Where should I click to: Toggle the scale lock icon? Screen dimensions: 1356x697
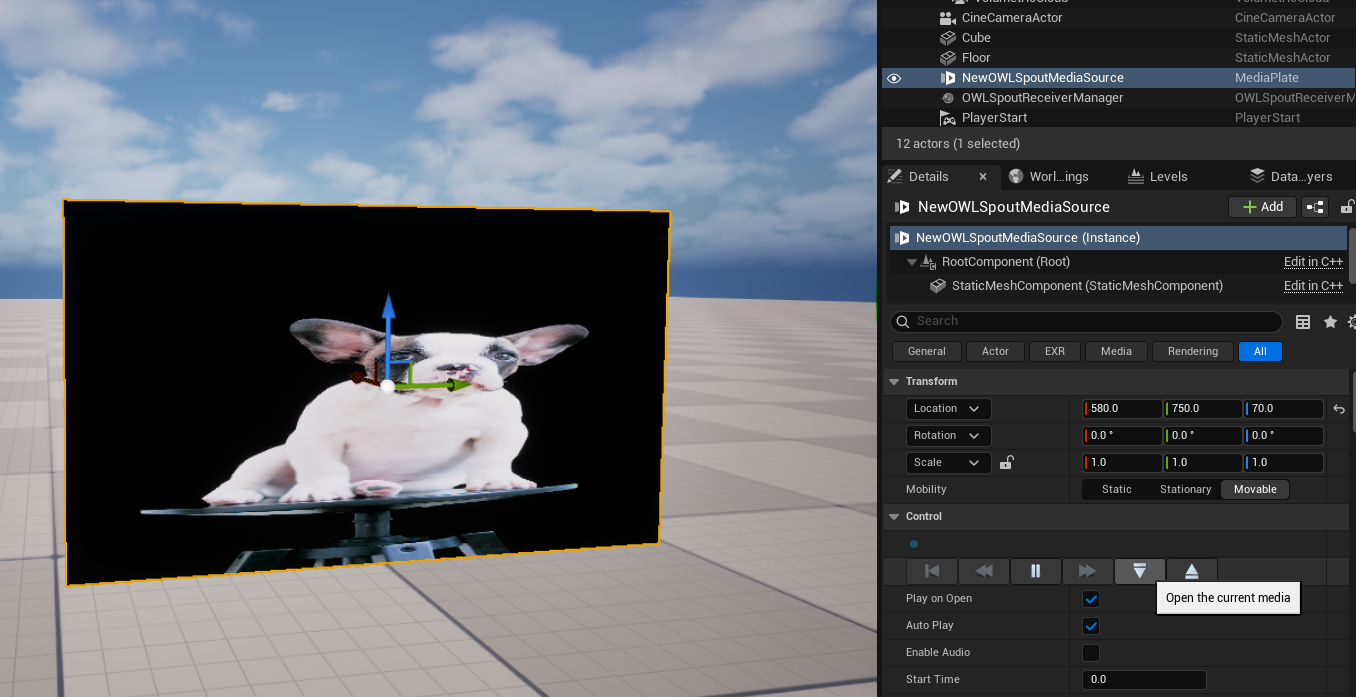click(x=1008, y=463)
